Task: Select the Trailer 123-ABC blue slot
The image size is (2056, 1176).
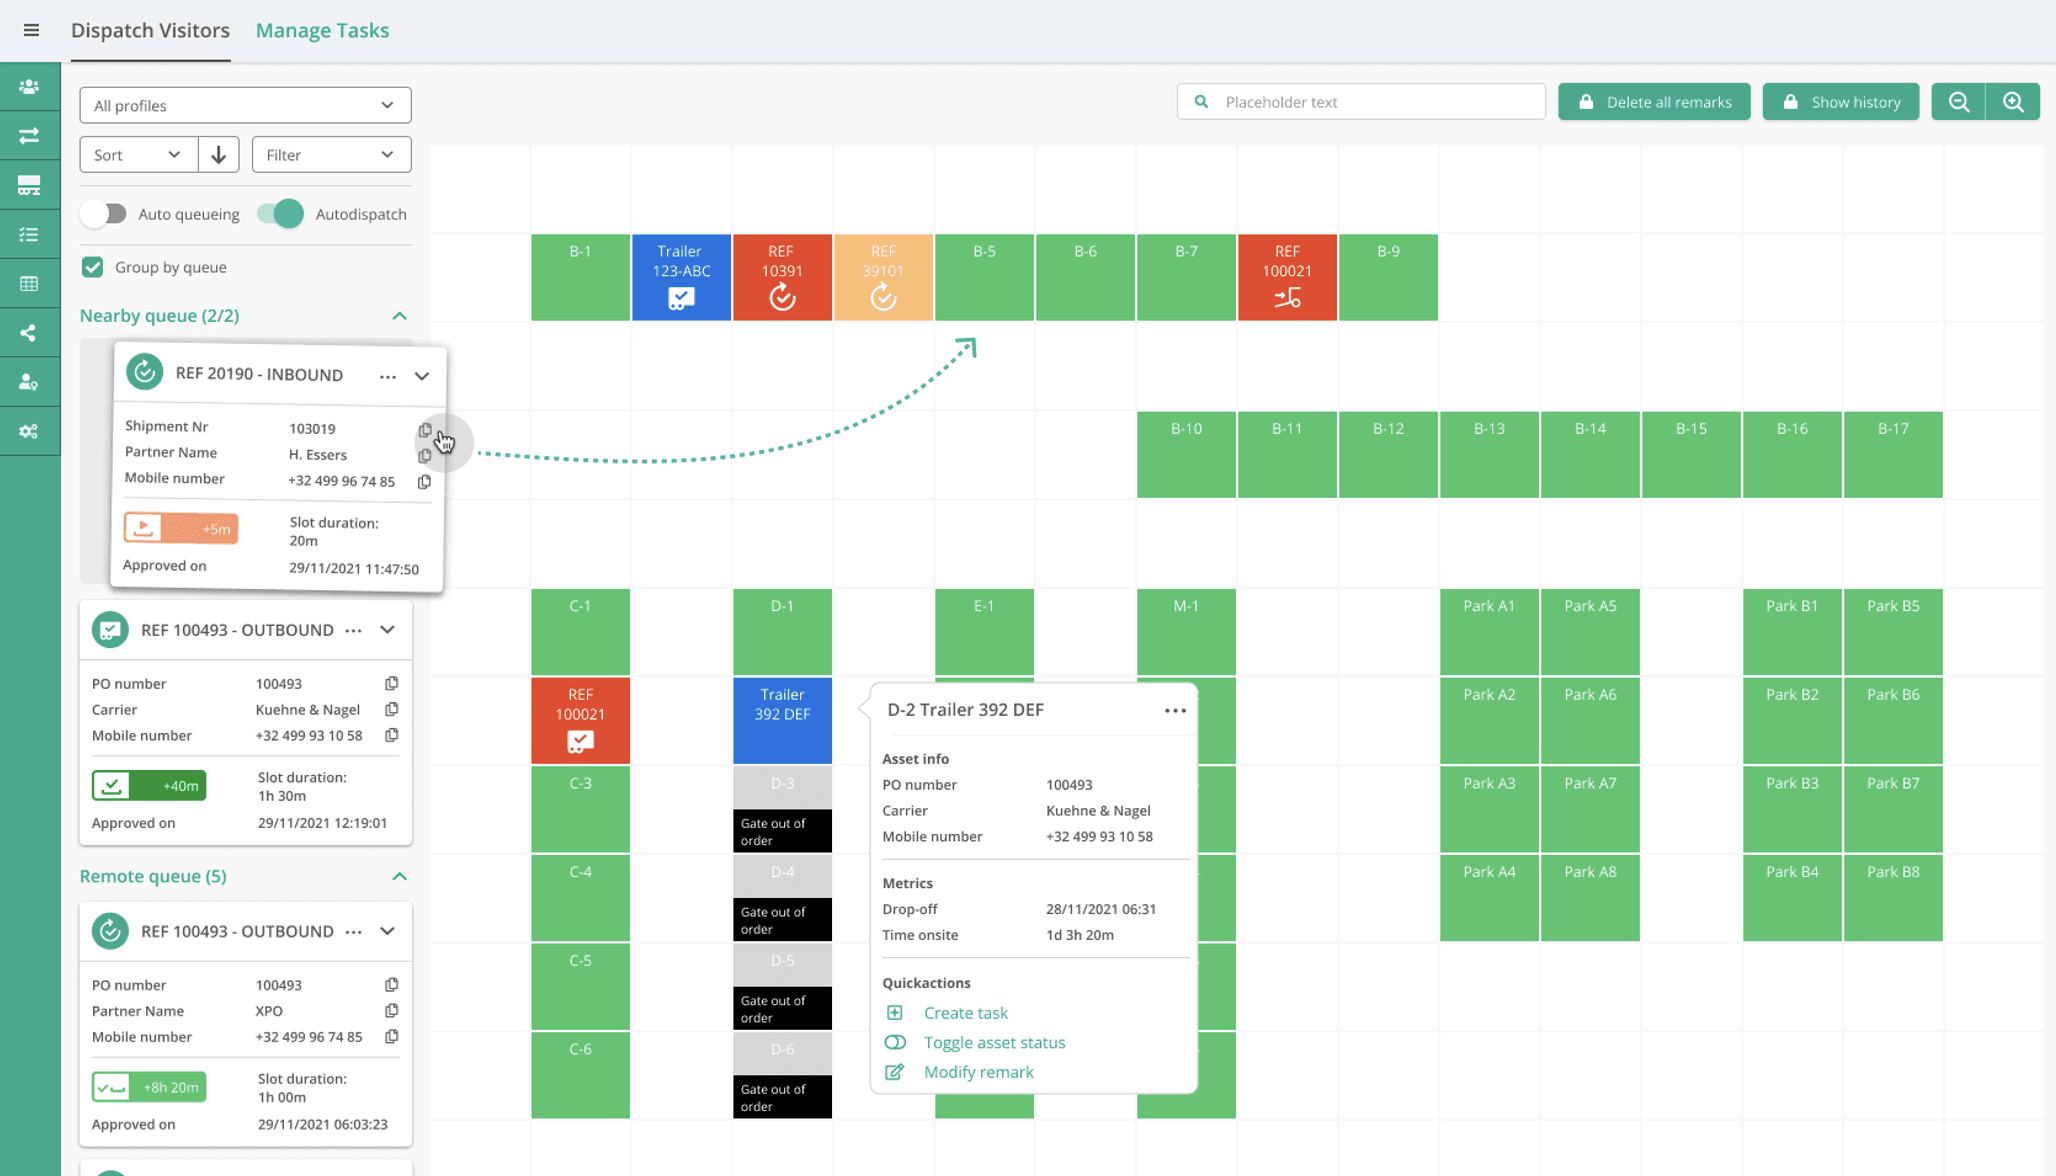Action: coord(681,278)
